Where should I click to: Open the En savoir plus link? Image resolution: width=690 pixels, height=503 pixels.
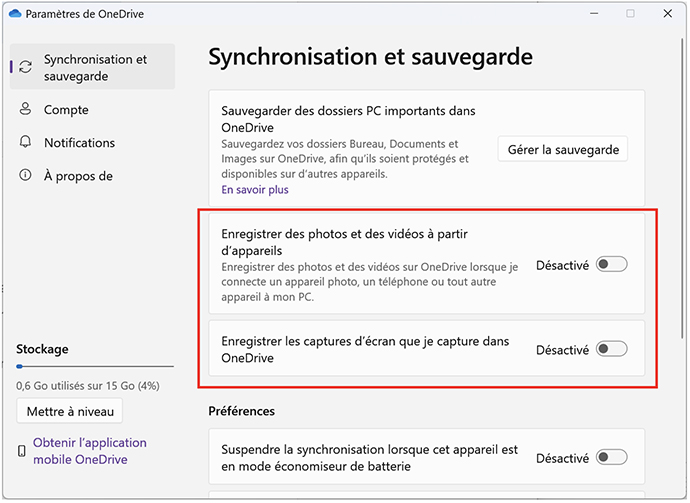tap(254, 189)
